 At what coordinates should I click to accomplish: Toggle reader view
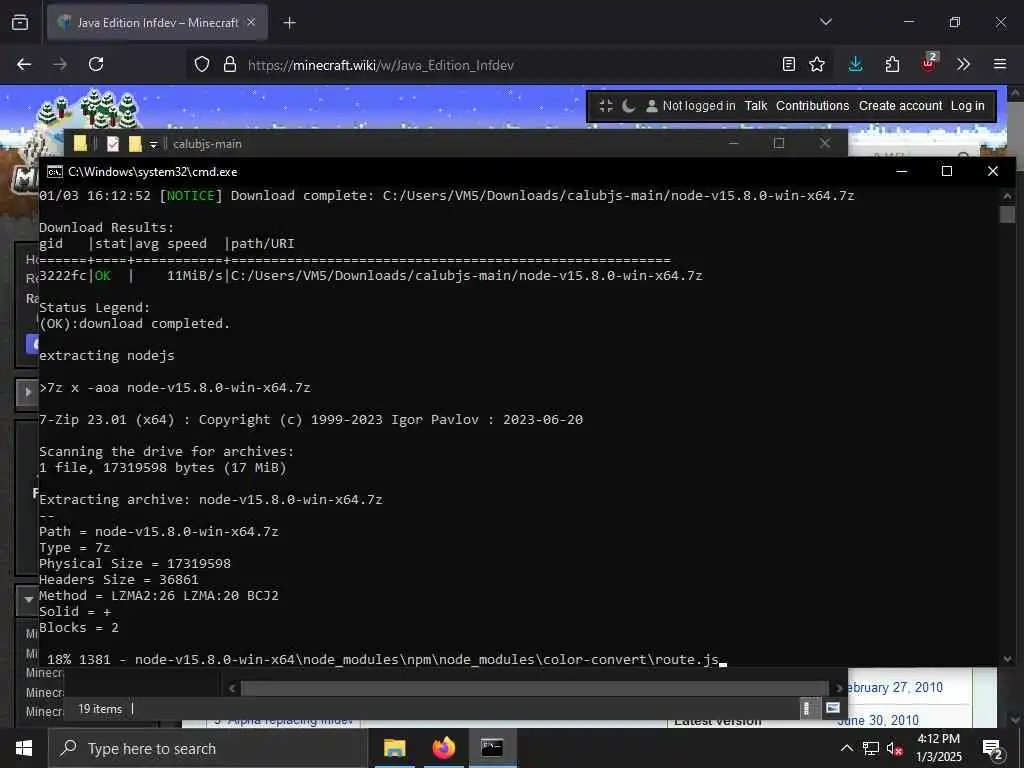789,64
